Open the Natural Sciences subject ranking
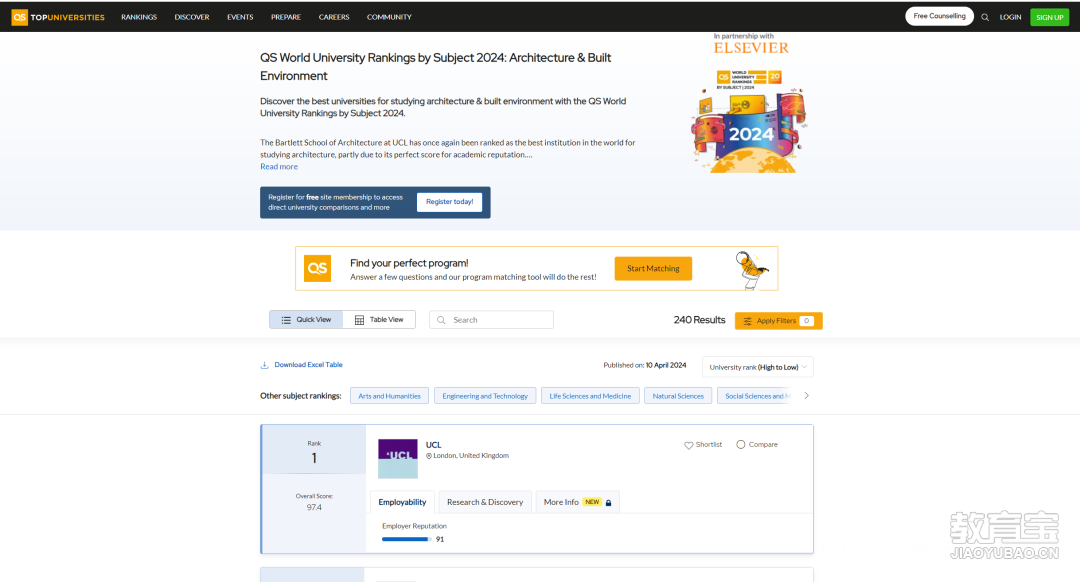 (x=678, y=396)
